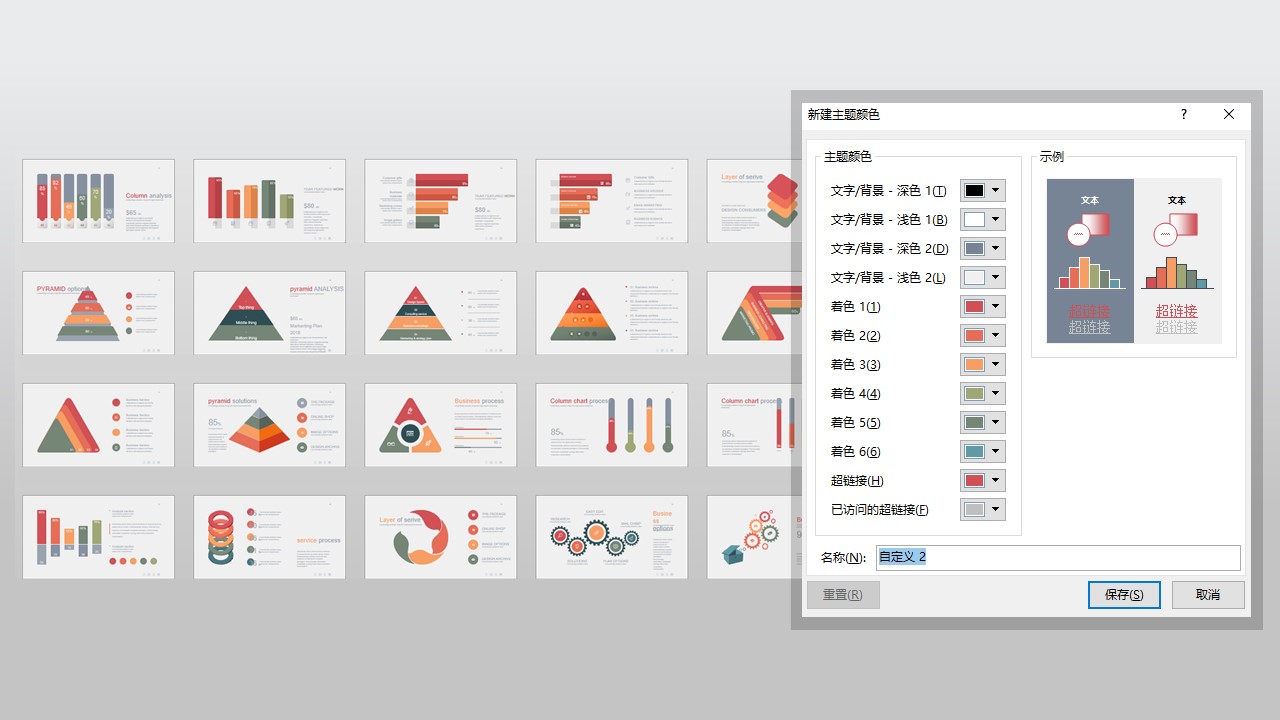Viewport: 1280px width, 720px height.
Task: Open 着色 4 color dropdown
Action: 983,394
